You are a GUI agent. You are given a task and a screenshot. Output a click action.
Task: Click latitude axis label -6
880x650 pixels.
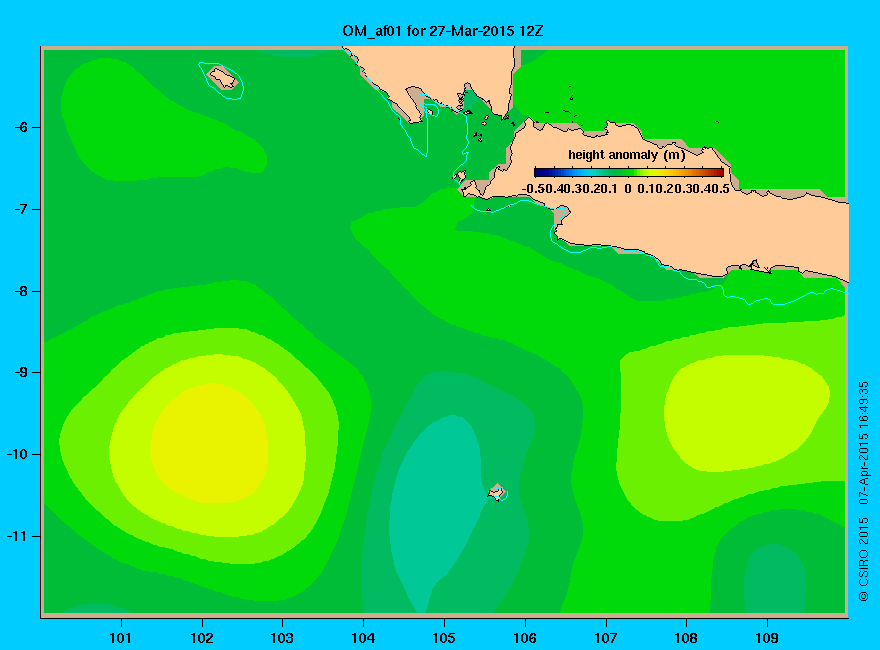[21, 127]
